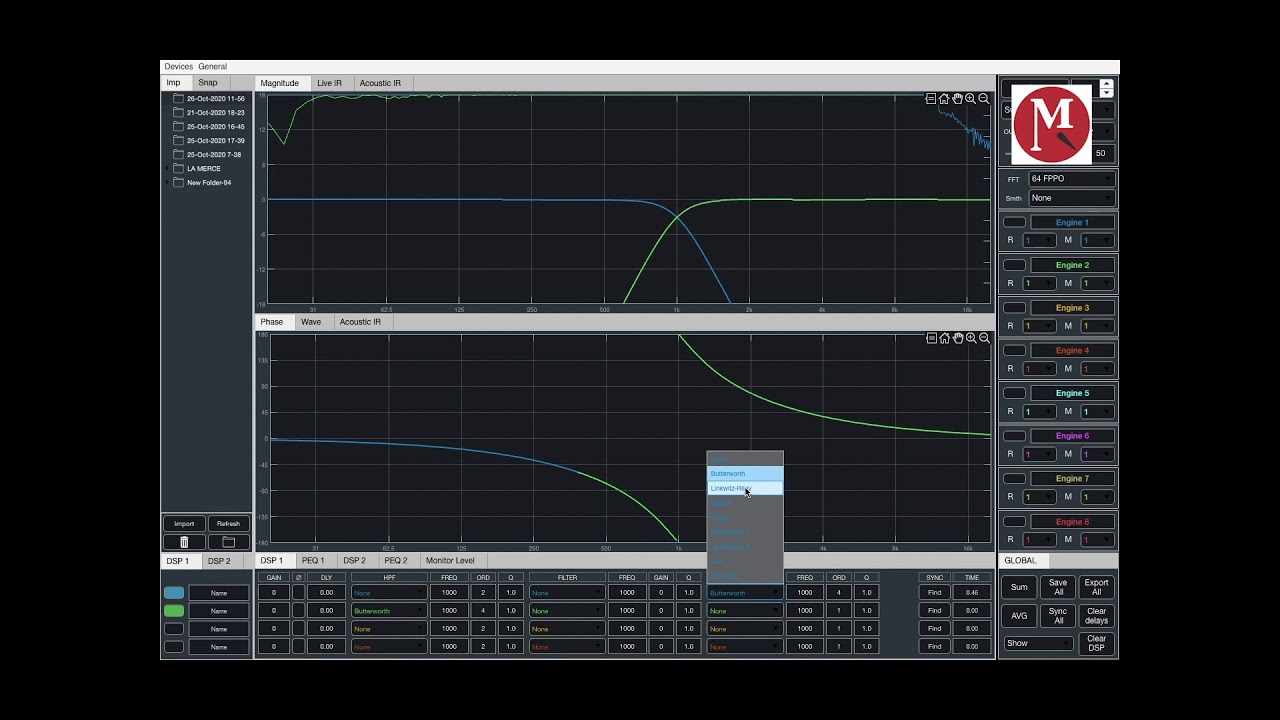Toggle Engine 7 enable button
The width and height of the screenshot is (1280, 720).
coord(1014,478)
